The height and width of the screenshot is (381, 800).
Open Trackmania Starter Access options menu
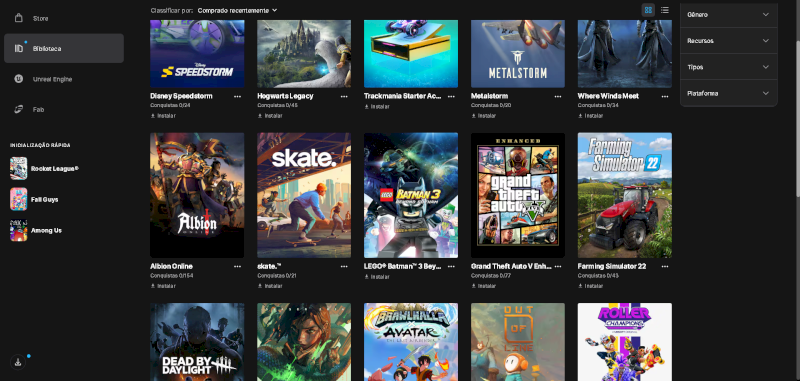(x=451, y=96)
